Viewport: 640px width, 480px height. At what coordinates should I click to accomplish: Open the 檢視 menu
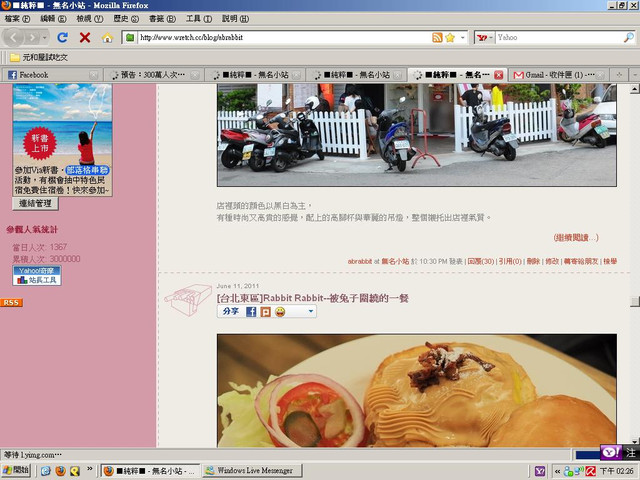(x=90, y=19)
